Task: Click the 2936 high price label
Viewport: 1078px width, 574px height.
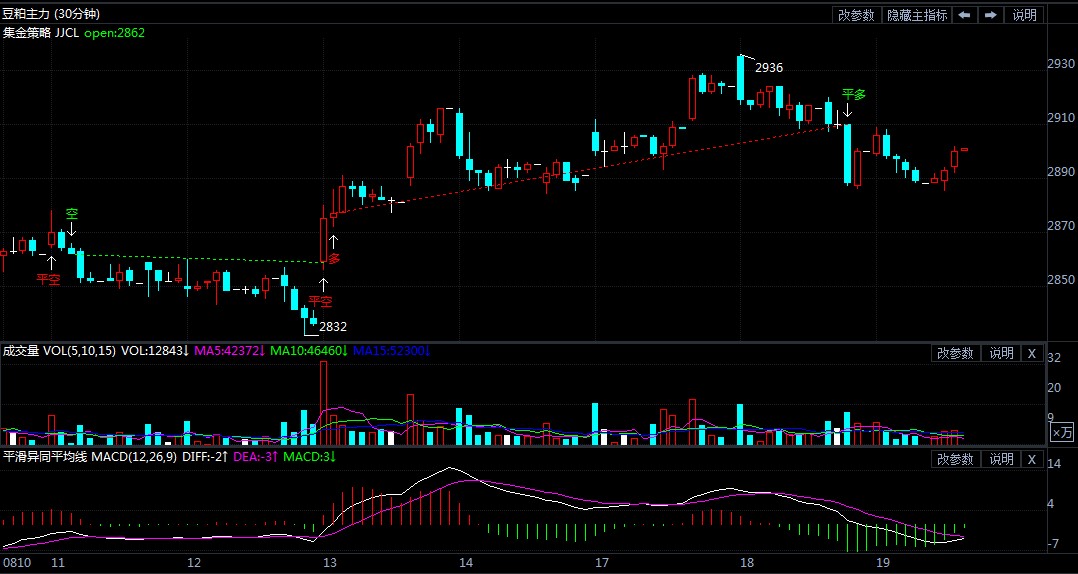Action: click(x=768, y=68)
